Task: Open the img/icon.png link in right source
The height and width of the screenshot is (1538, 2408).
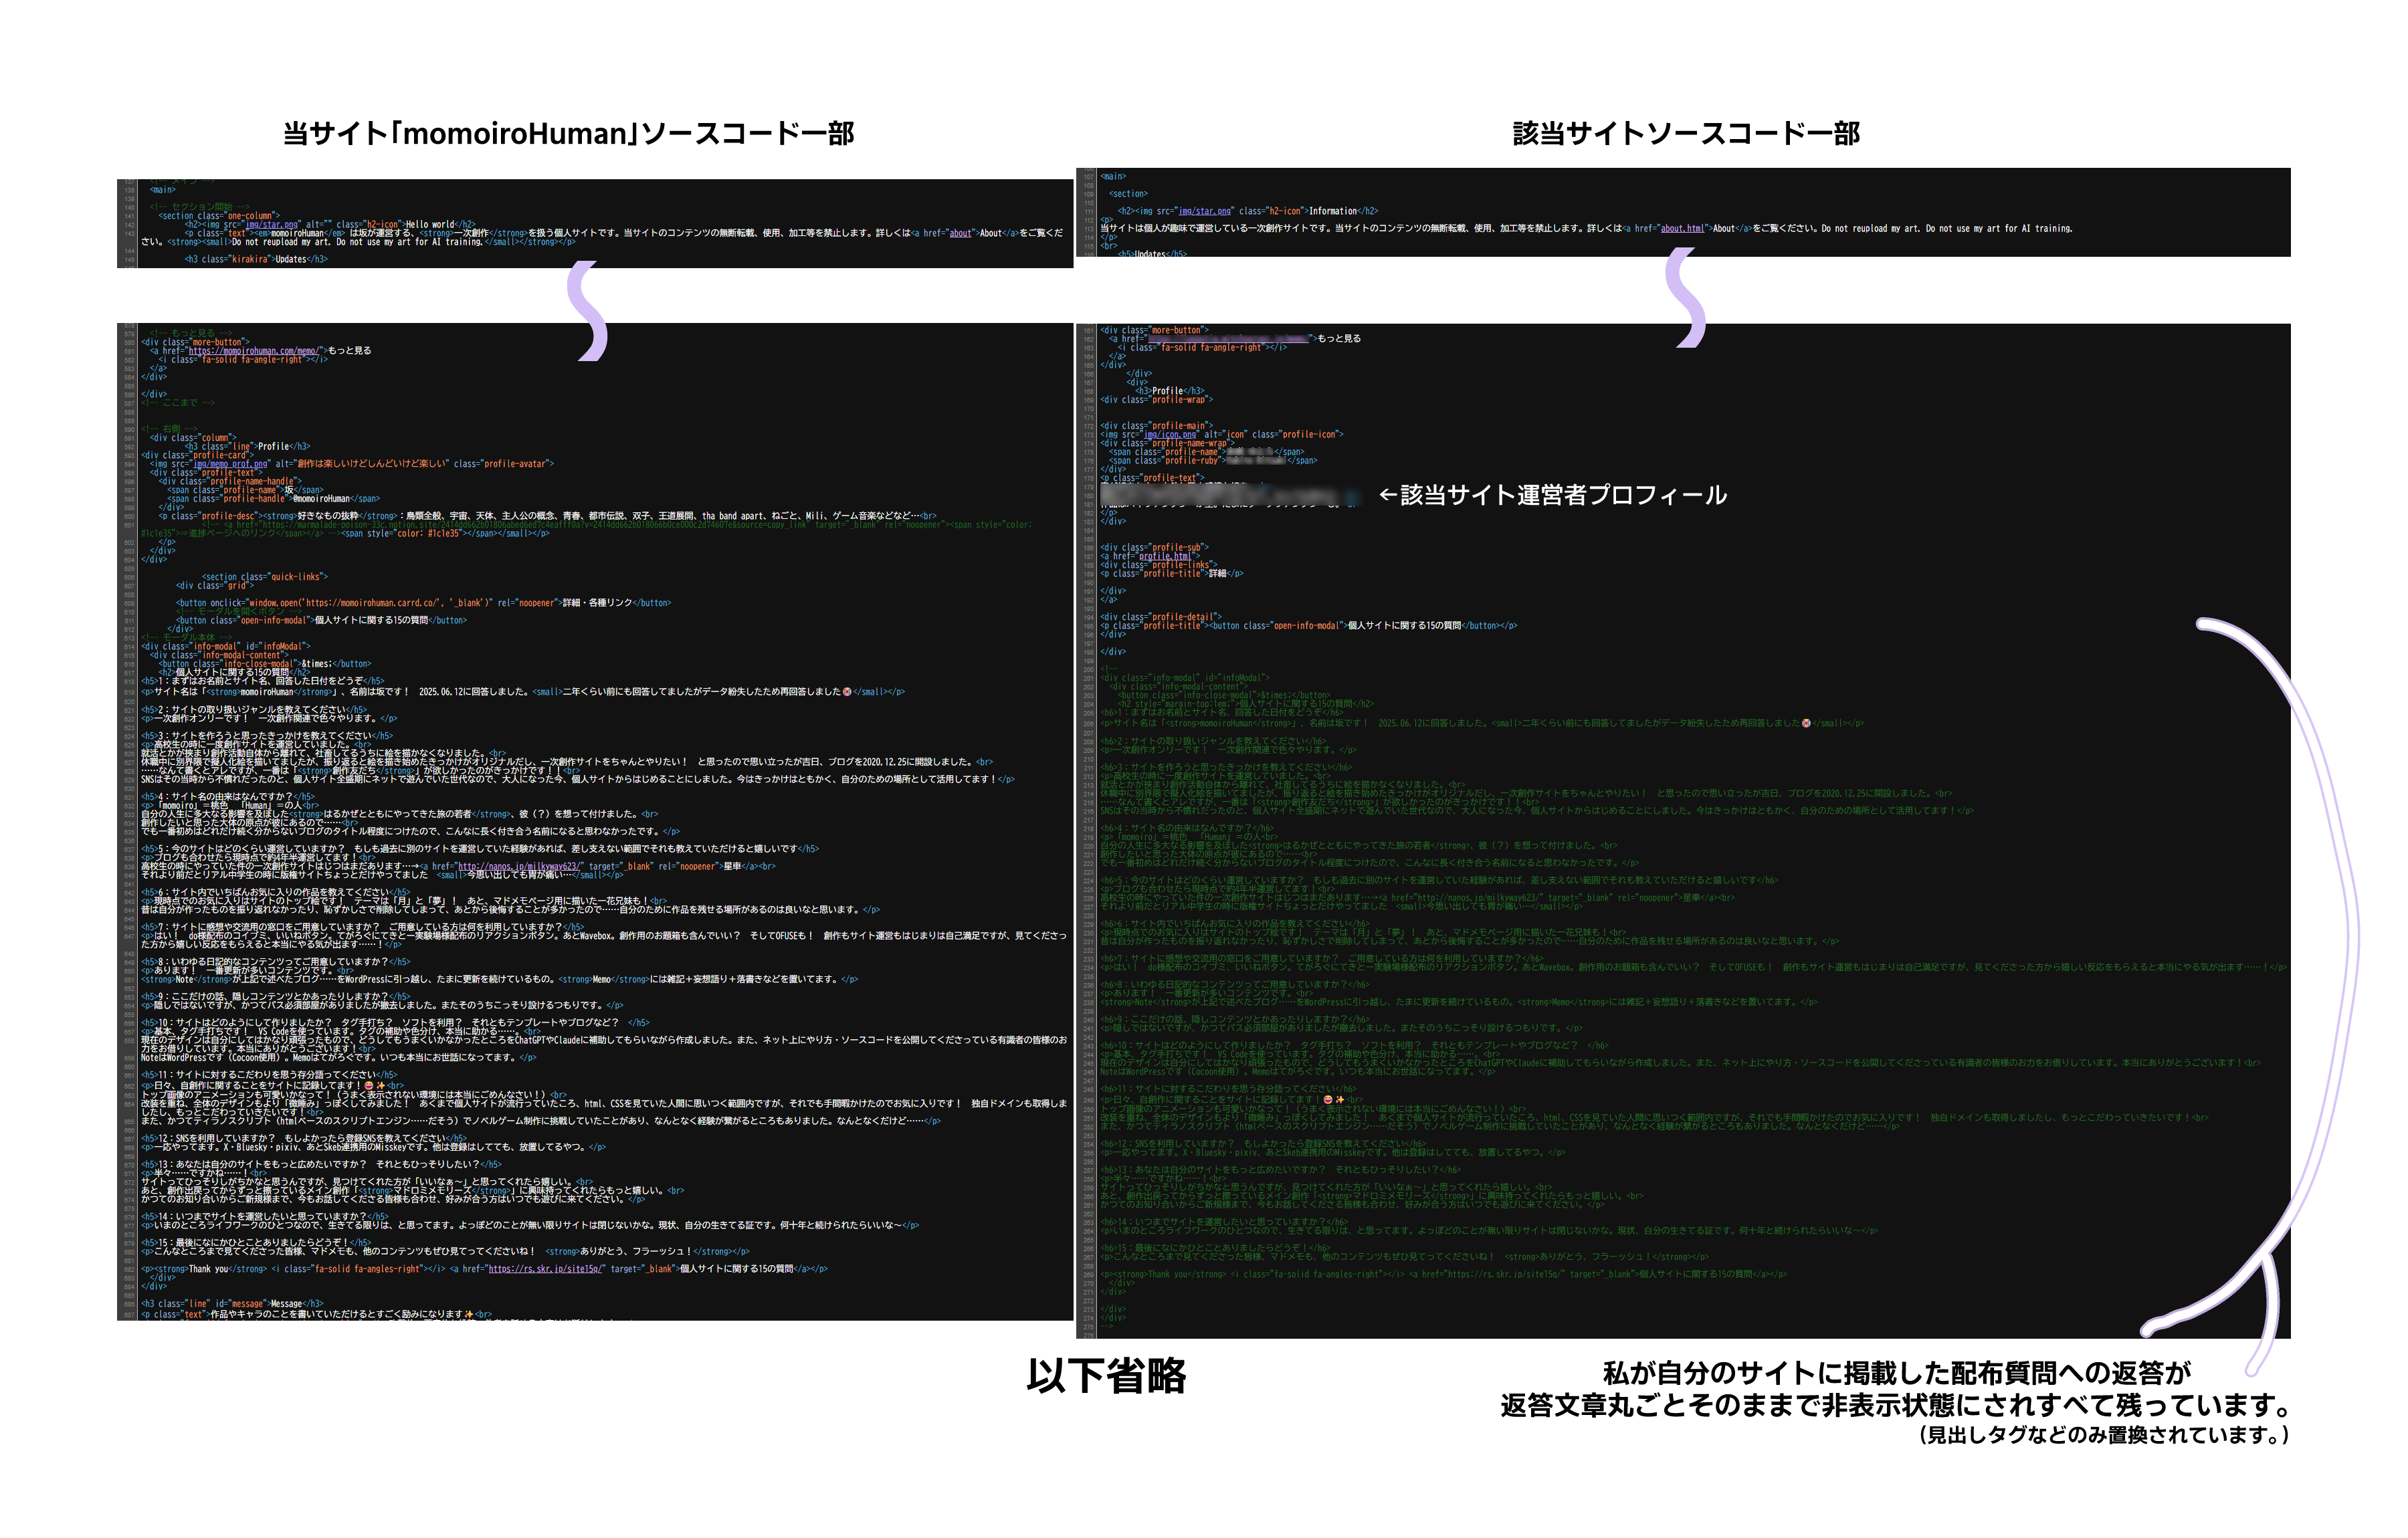Action: coord(1170,435)
